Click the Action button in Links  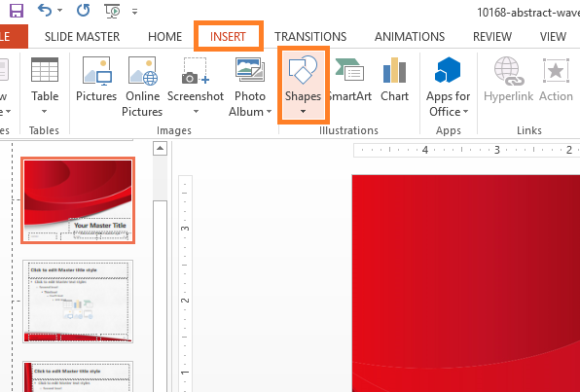pyautogui.click(x=556, y=79)
